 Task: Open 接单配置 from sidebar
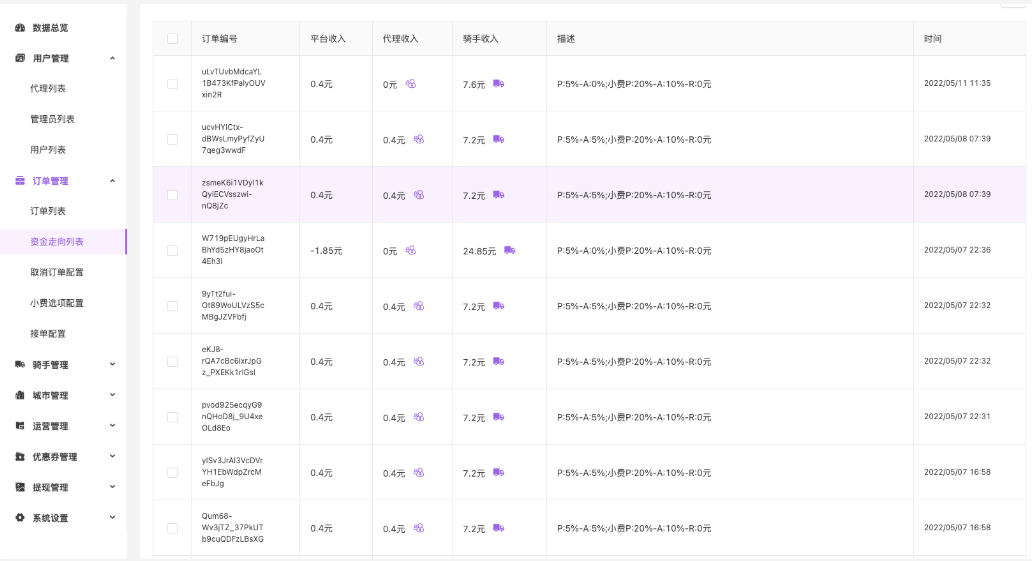pos(48,334)
